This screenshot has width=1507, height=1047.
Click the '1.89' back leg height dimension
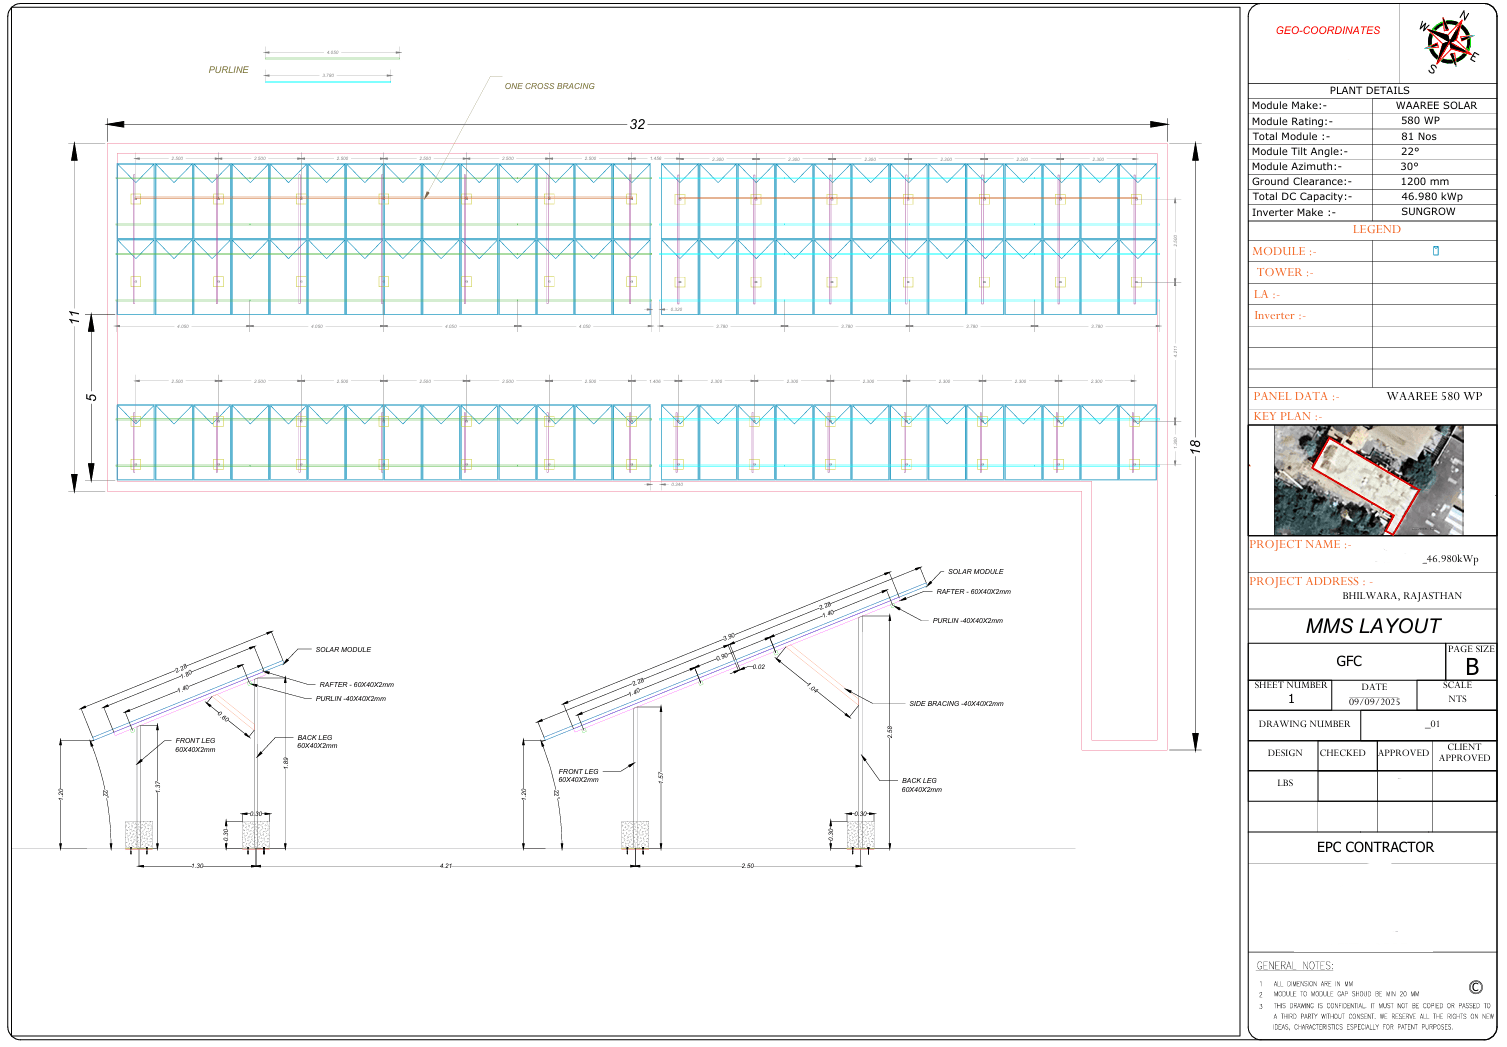[286, 762]
